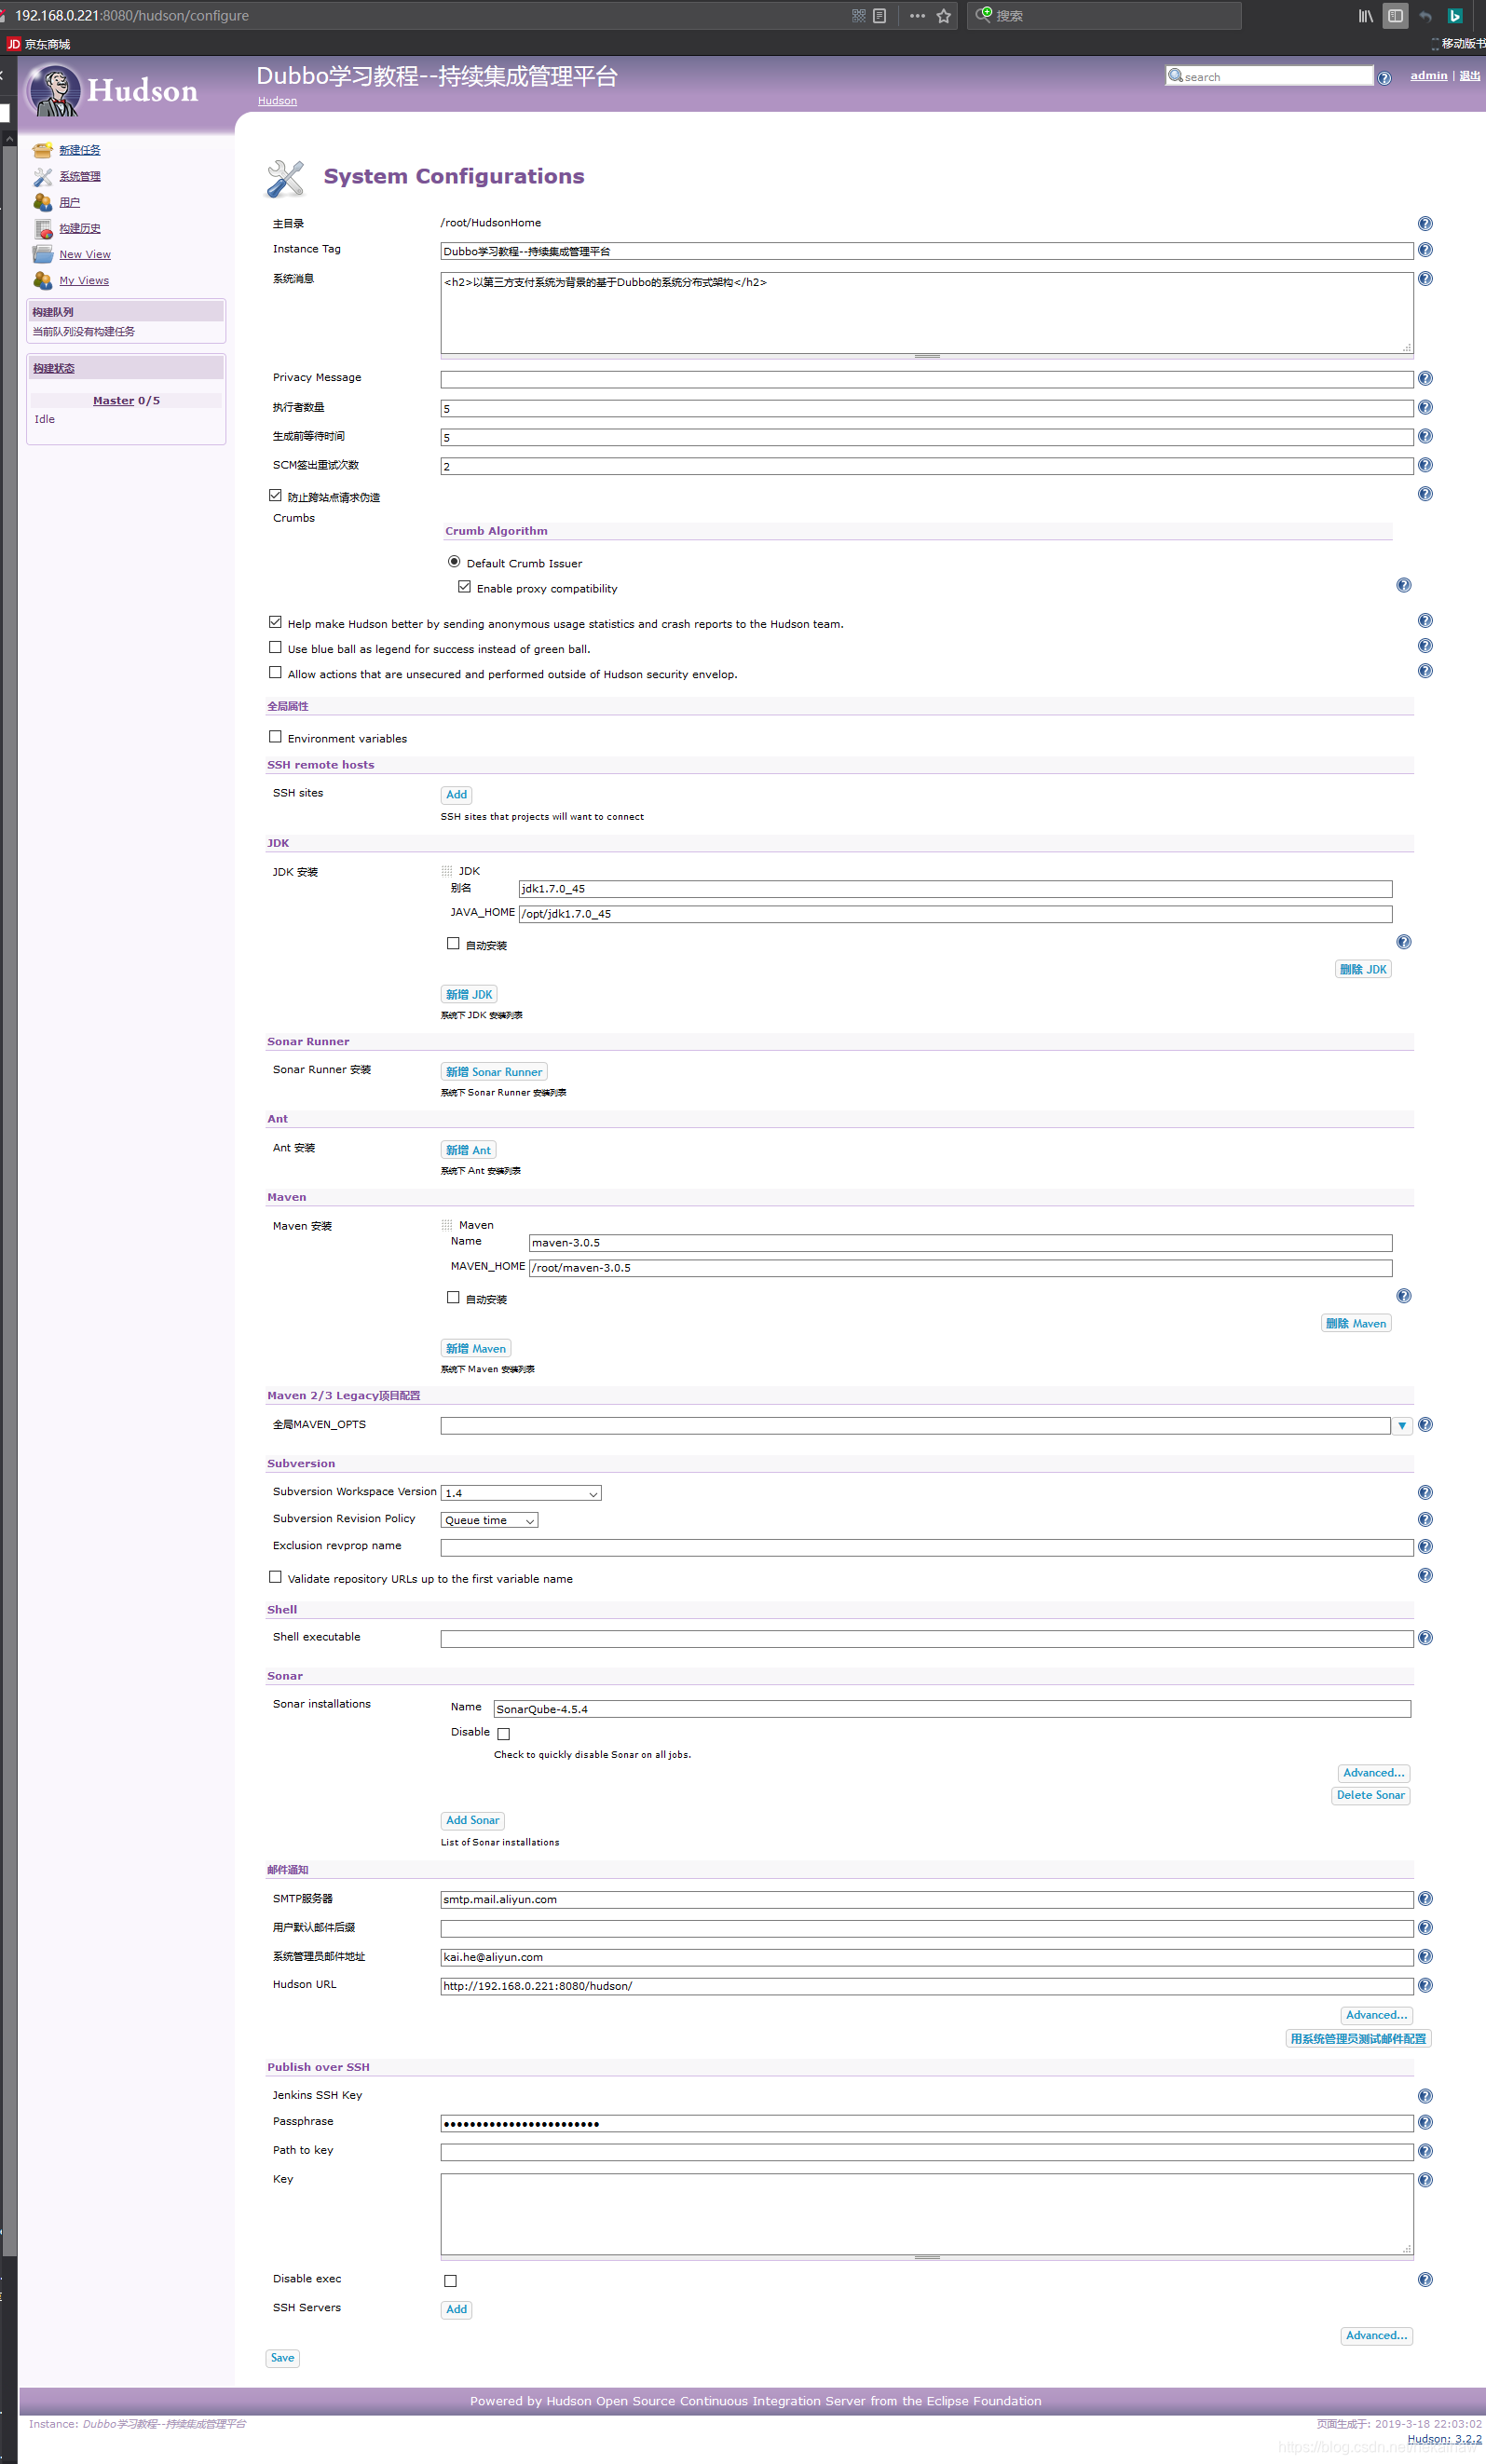Expand mail notification Advanced options

(x=1376, y=2015)
